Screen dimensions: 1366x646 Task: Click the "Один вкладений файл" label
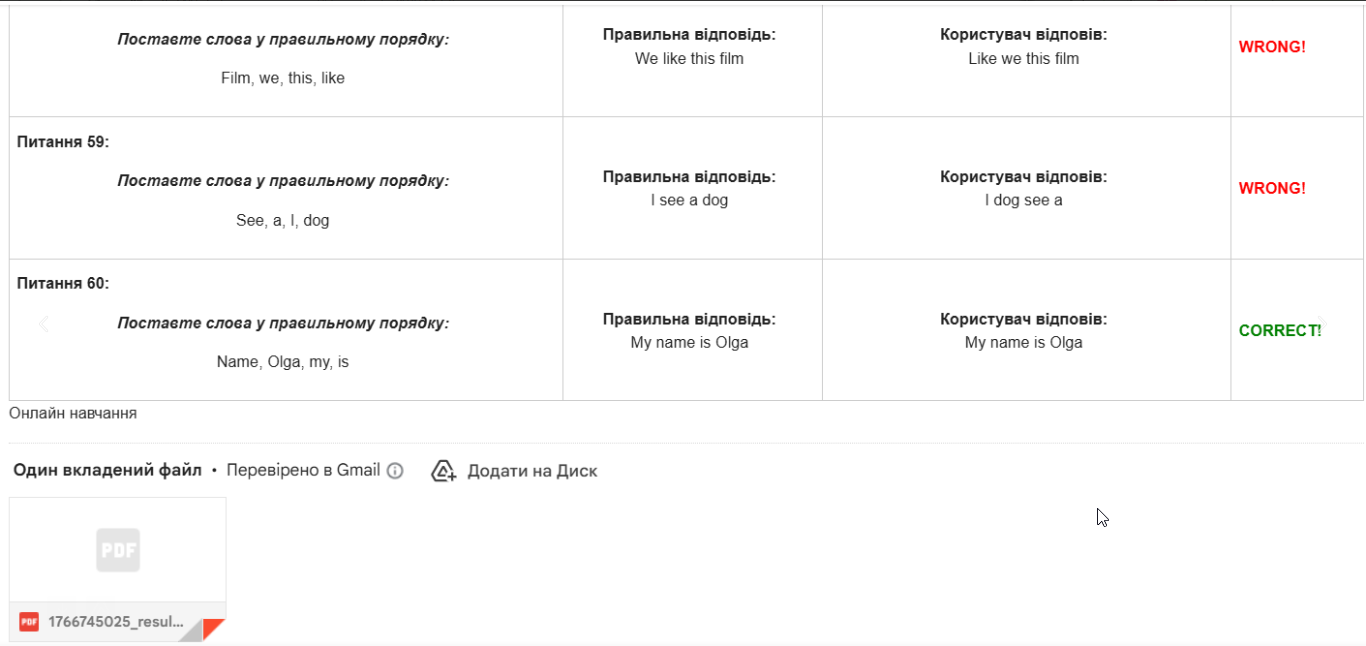pos(107,471)
